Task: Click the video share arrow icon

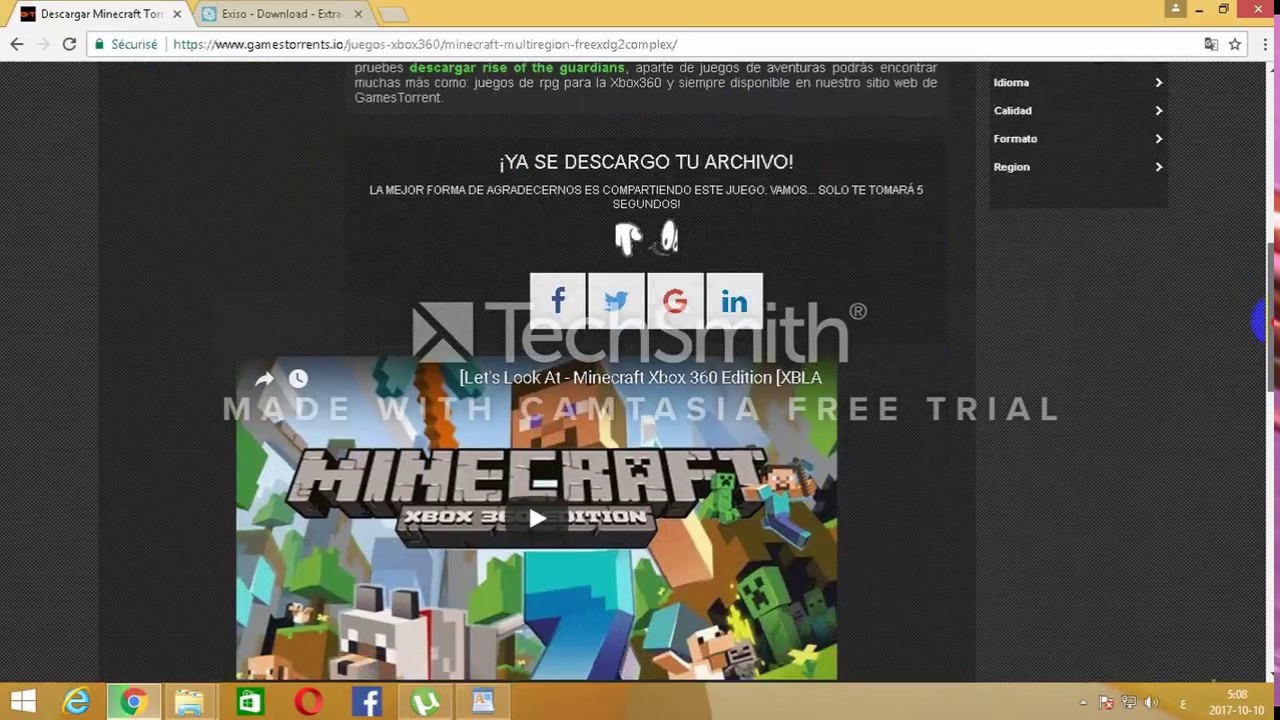Action: tap(264, 379)
